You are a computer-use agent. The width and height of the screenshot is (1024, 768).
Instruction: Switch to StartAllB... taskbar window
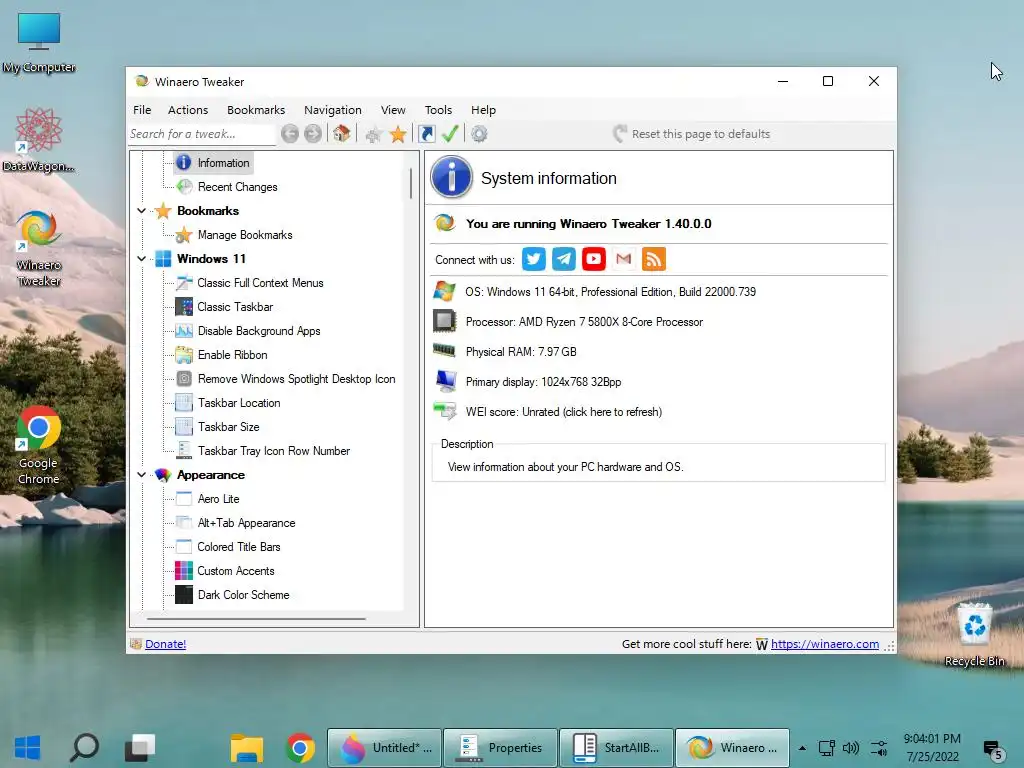tap(617, 748)
